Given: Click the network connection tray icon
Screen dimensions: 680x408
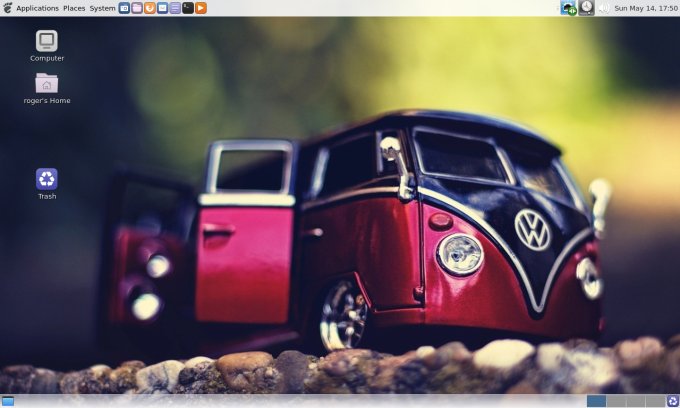Looking at the screenshot, I should click(568, 8).
